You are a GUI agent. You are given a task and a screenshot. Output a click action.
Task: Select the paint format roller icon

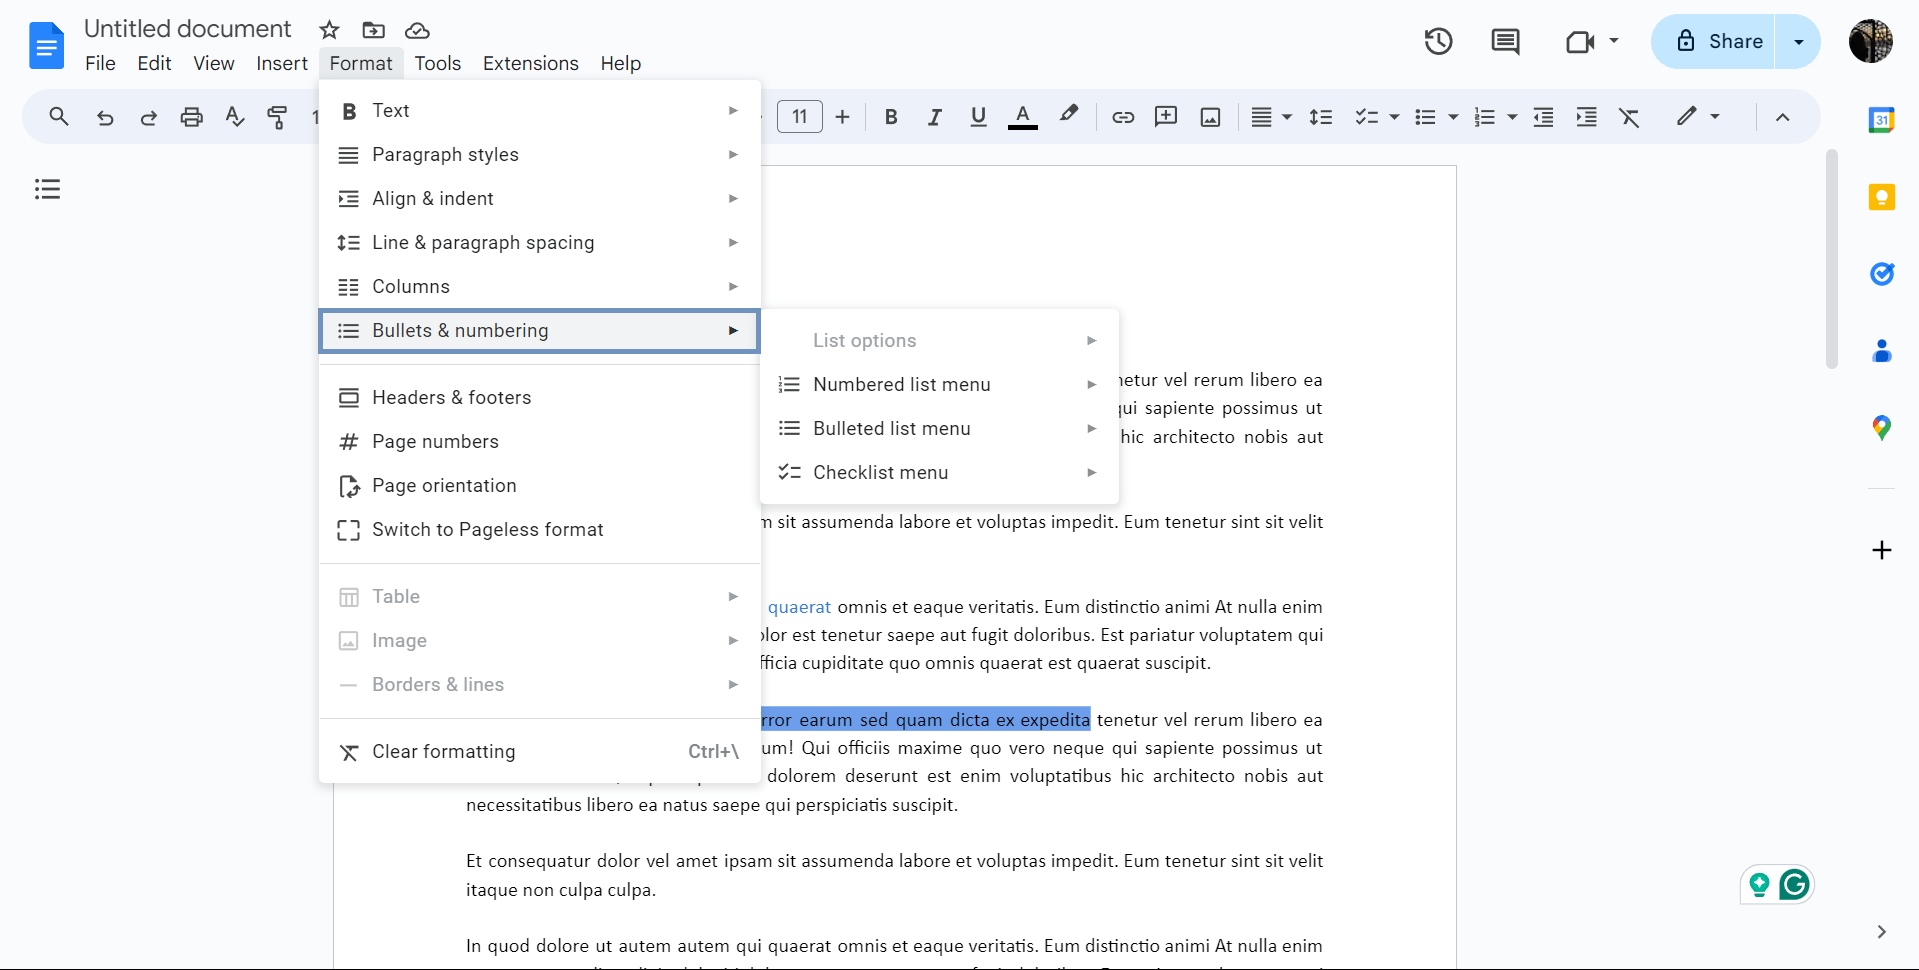(x=277, y=117)
